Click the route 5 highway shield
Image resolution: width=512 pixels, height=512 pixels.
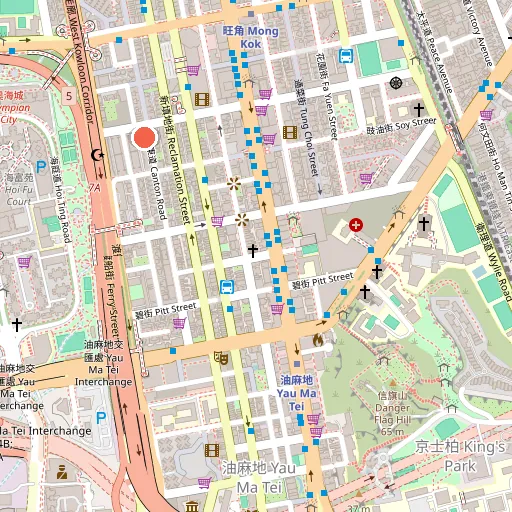(x=69, y=96)
